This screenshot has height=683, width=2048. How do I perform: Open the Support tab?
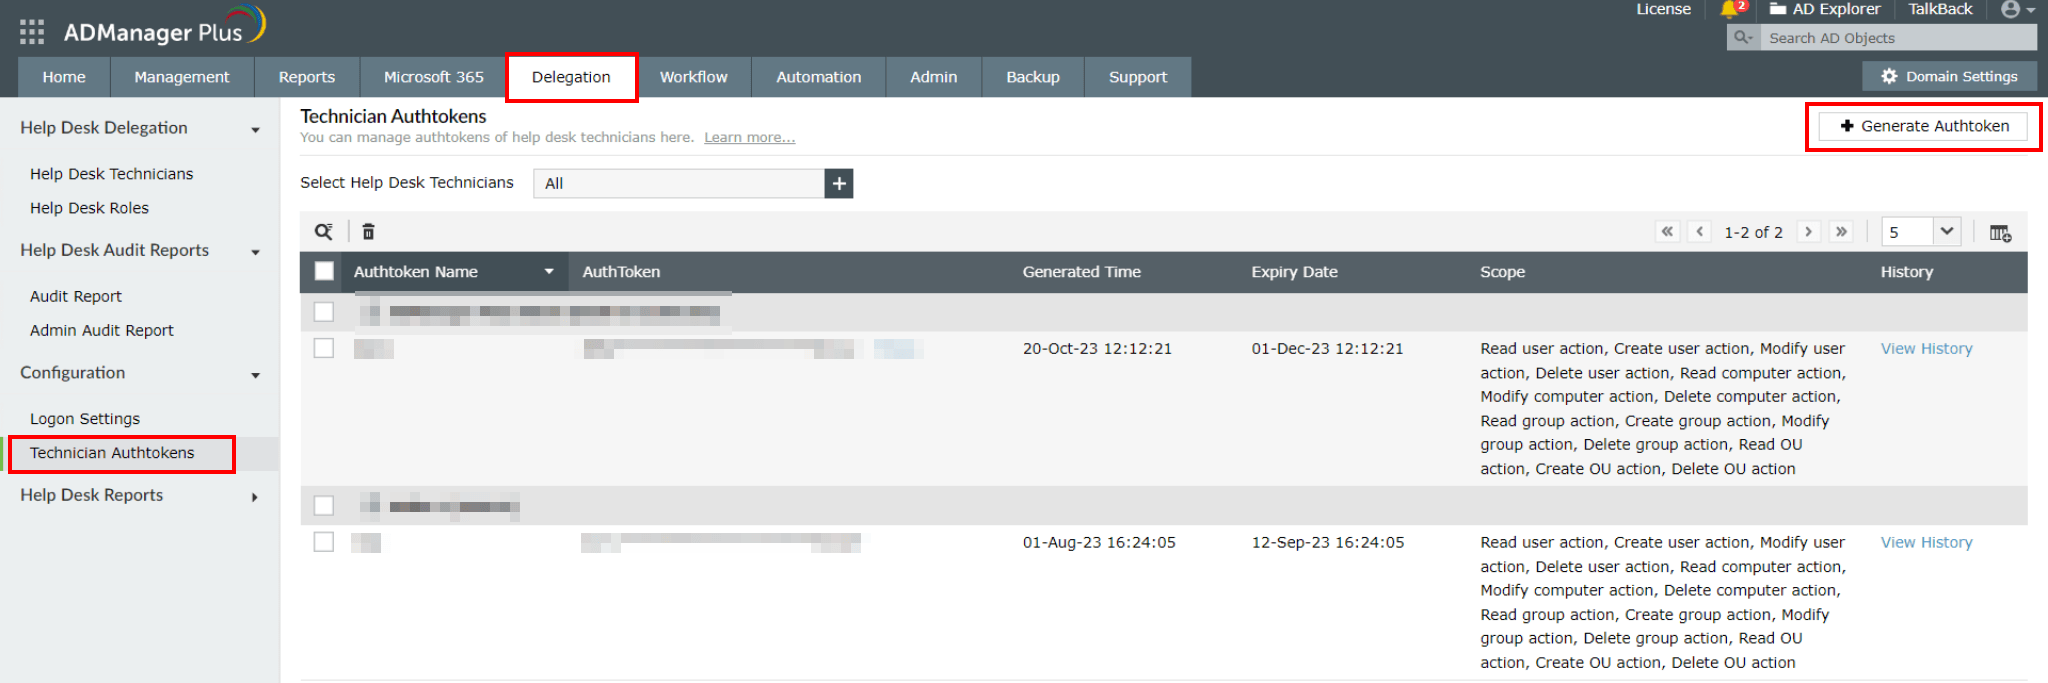coord(1138,77)
